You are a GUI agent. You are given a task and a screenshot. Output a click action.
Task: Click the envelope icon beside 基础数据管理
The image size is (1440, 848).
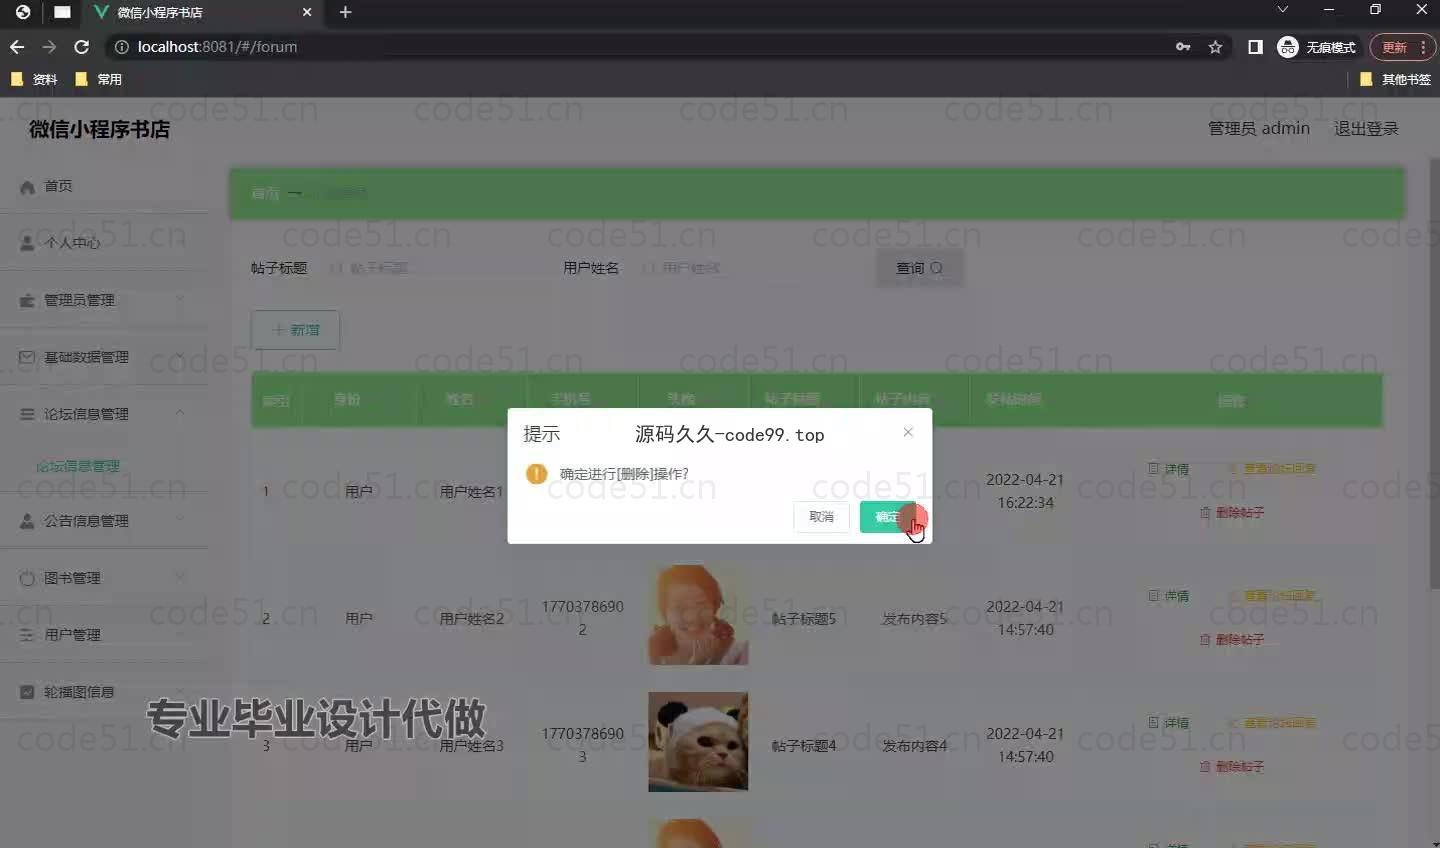28,357
